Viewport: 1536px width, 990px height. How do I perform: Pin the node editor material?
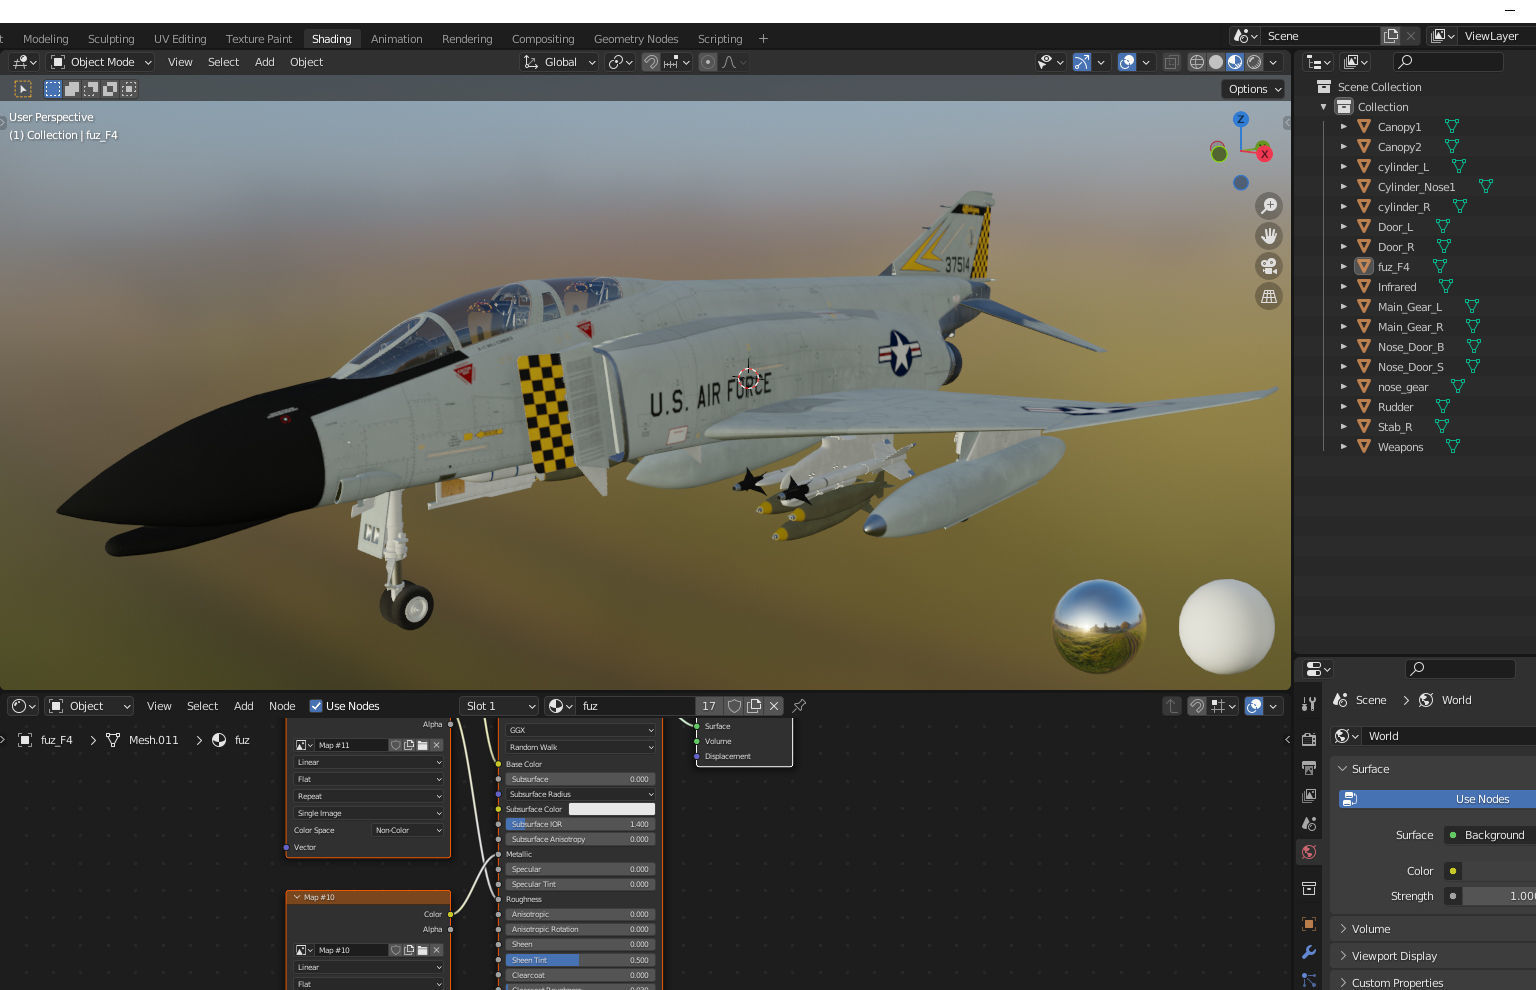799,706
